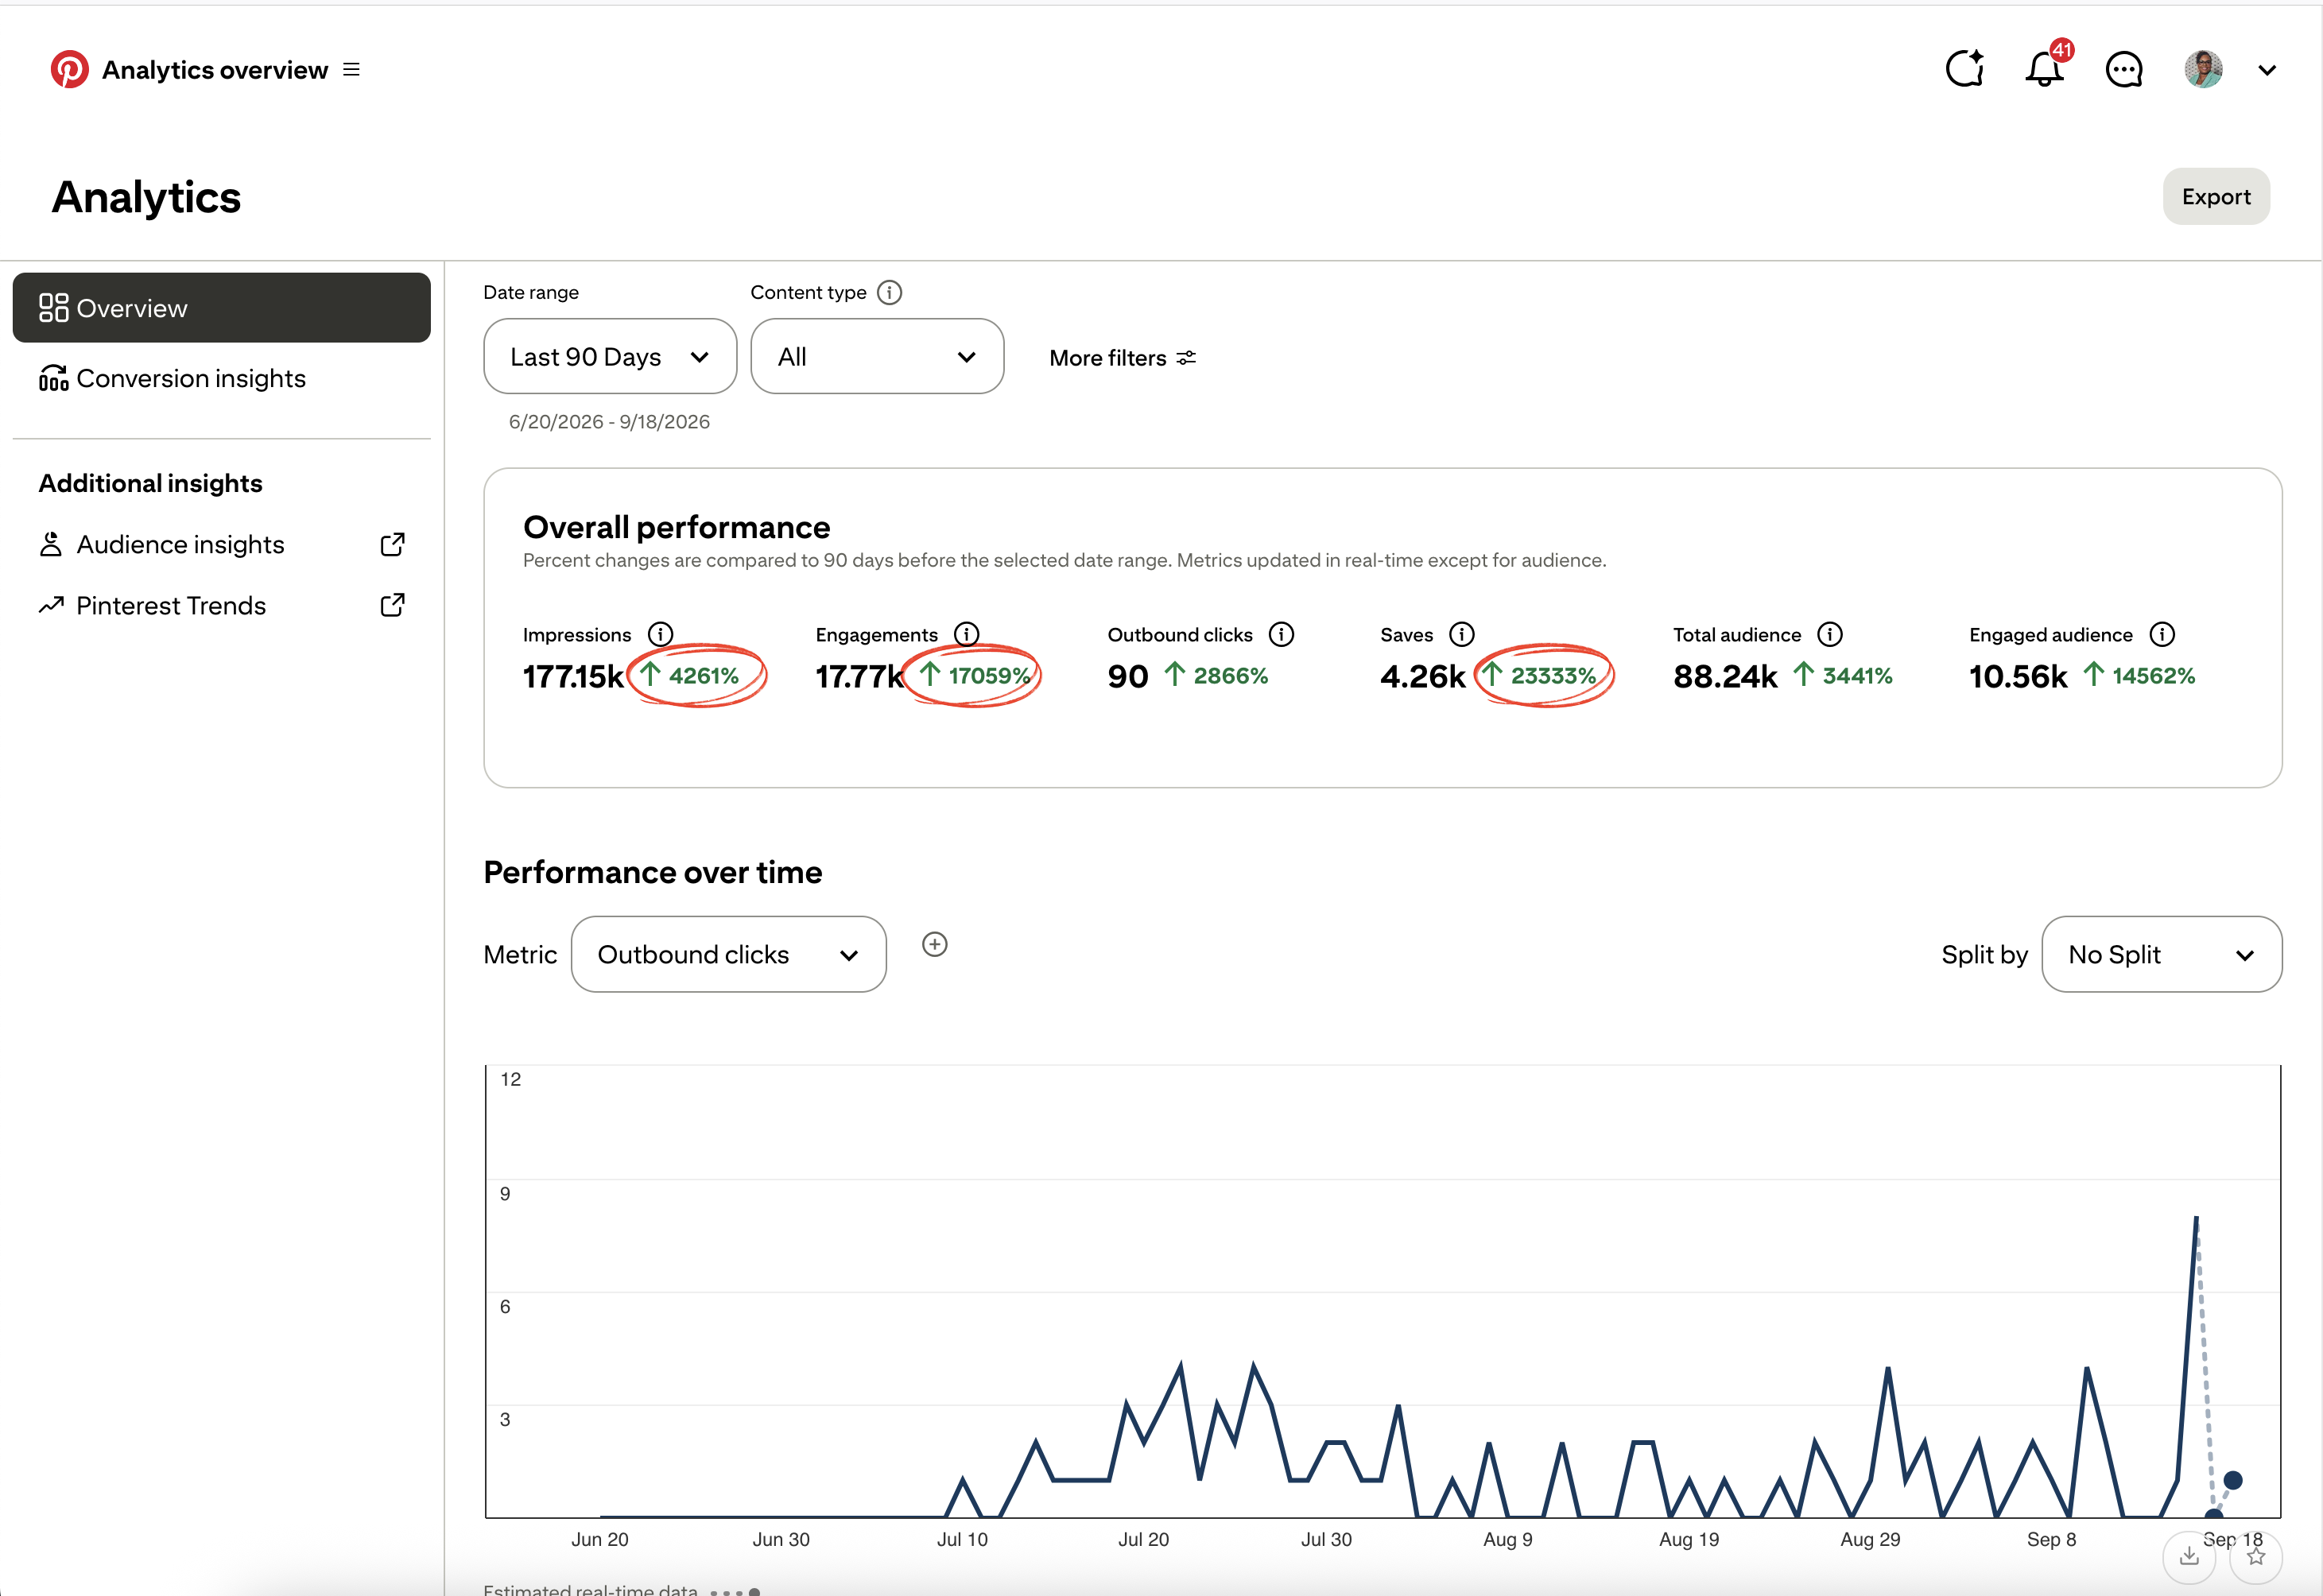Click the 177.15k Impressions value

573,677
